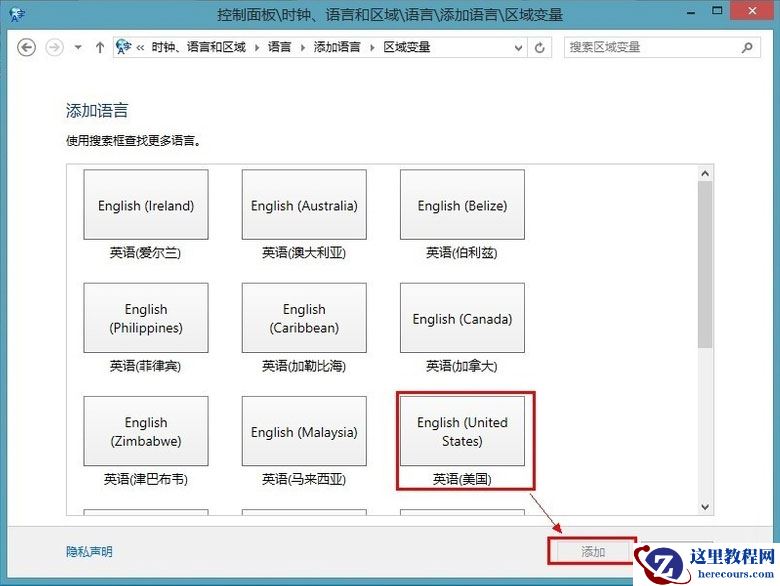This screenshot has height=586, width=780.
Task: Expand the arrow after 时钟、语言和区域
Action: (x=257, y=48)
